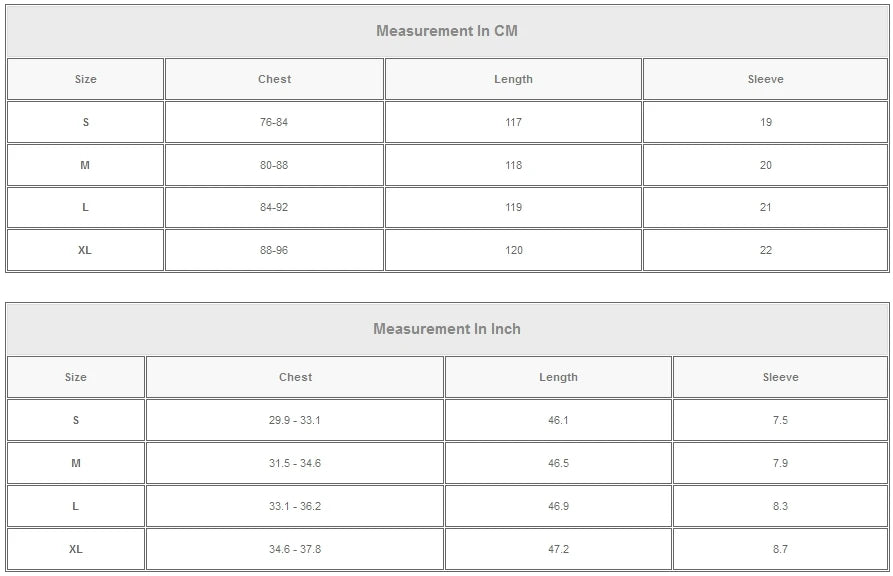Click the length value 47.2
This screenshot has height=576, width=893.
pos(558,549)
